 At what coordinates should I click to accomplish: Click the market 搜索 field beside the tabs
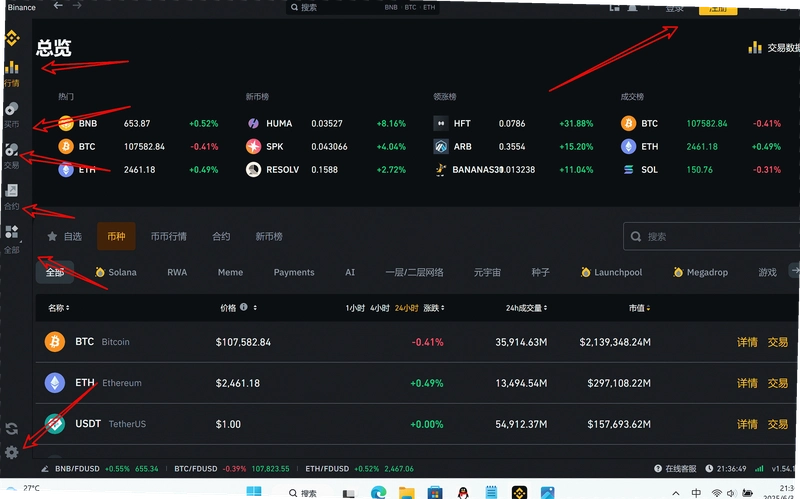[x=712, y=236]
